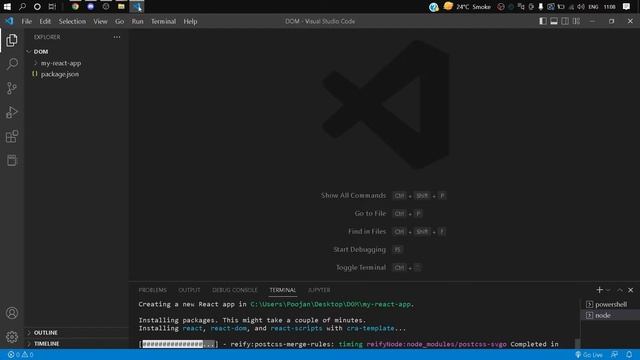
Task: Open the Search view in activity bar
Action: click(12, 64)
